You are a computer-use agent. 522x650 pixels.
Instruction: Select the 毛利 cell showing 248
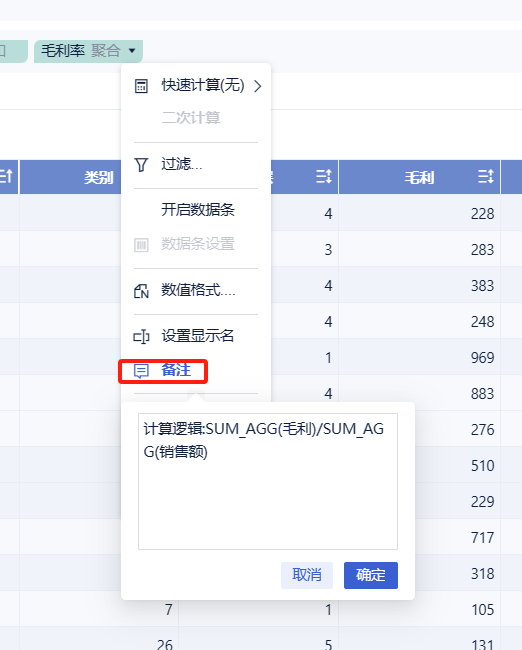(419, 322)
